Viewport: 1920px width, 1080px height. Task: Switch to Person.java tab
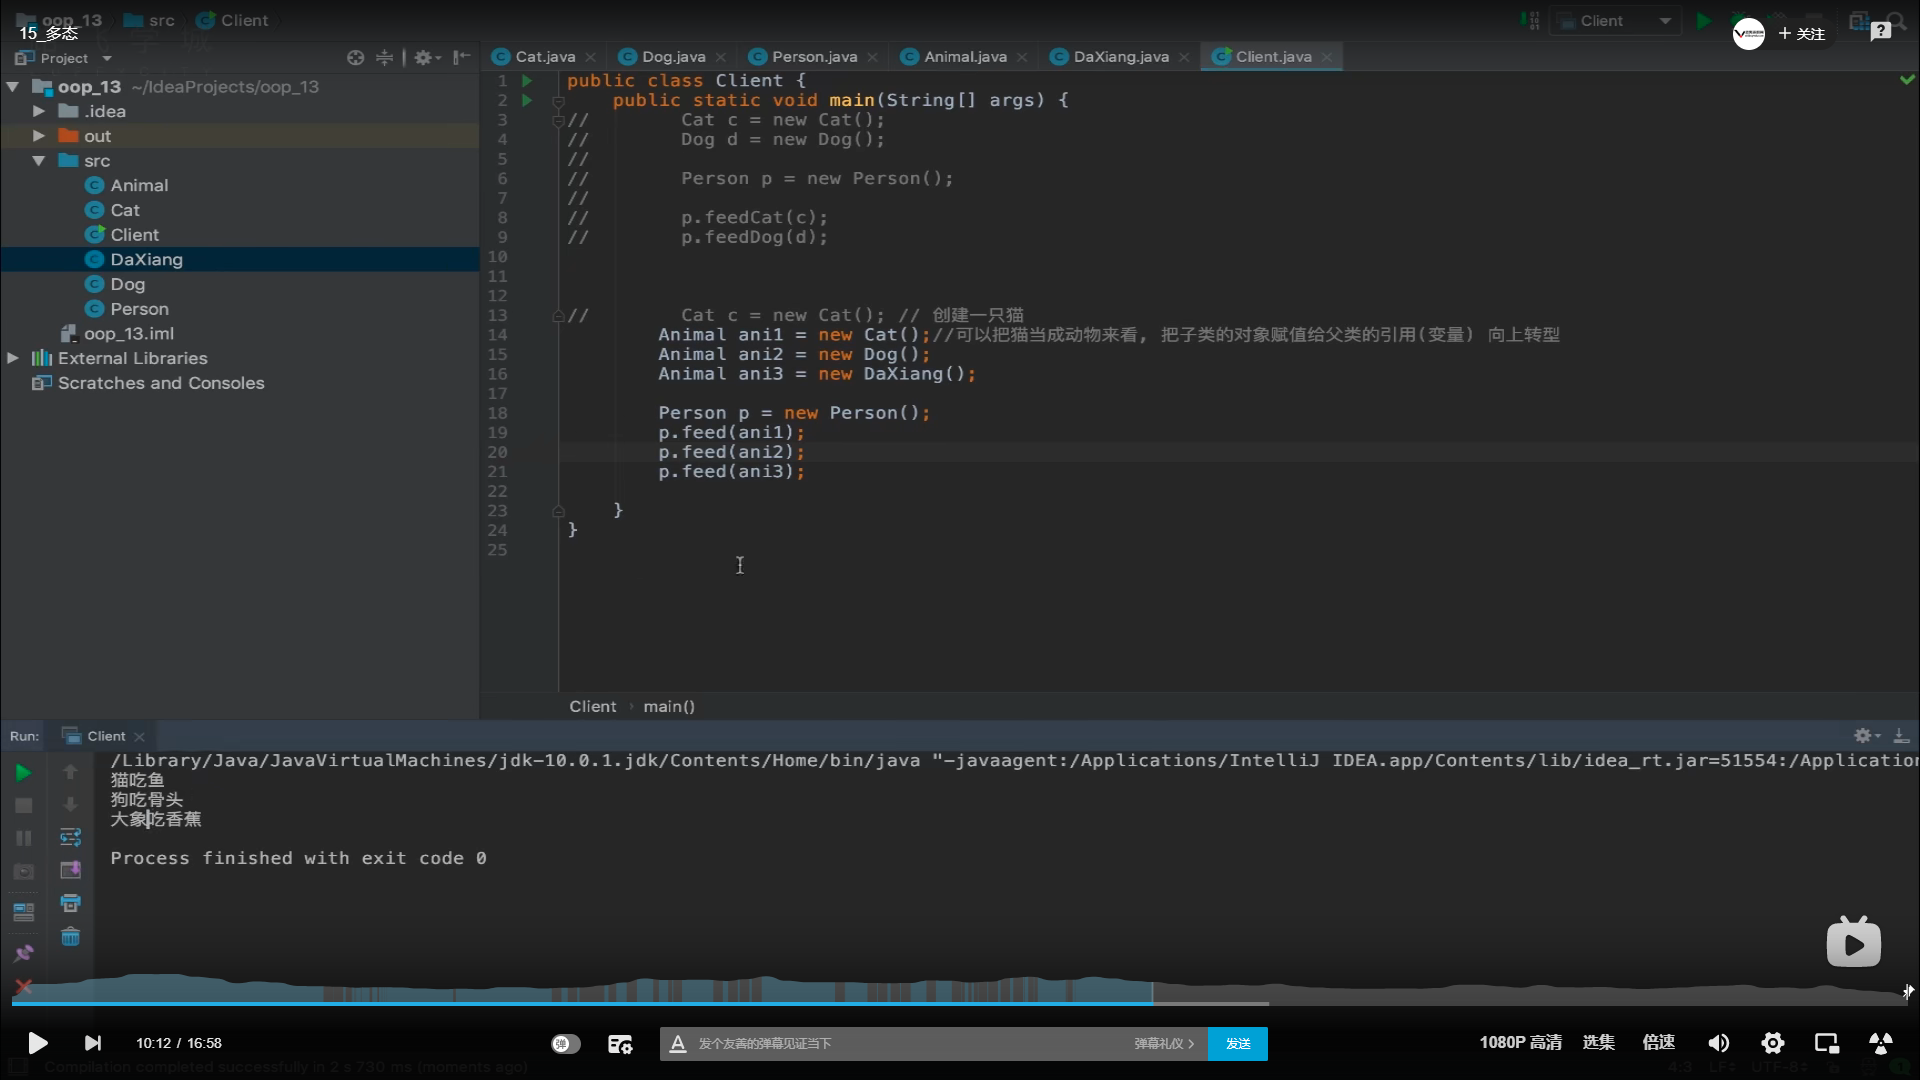813,57
